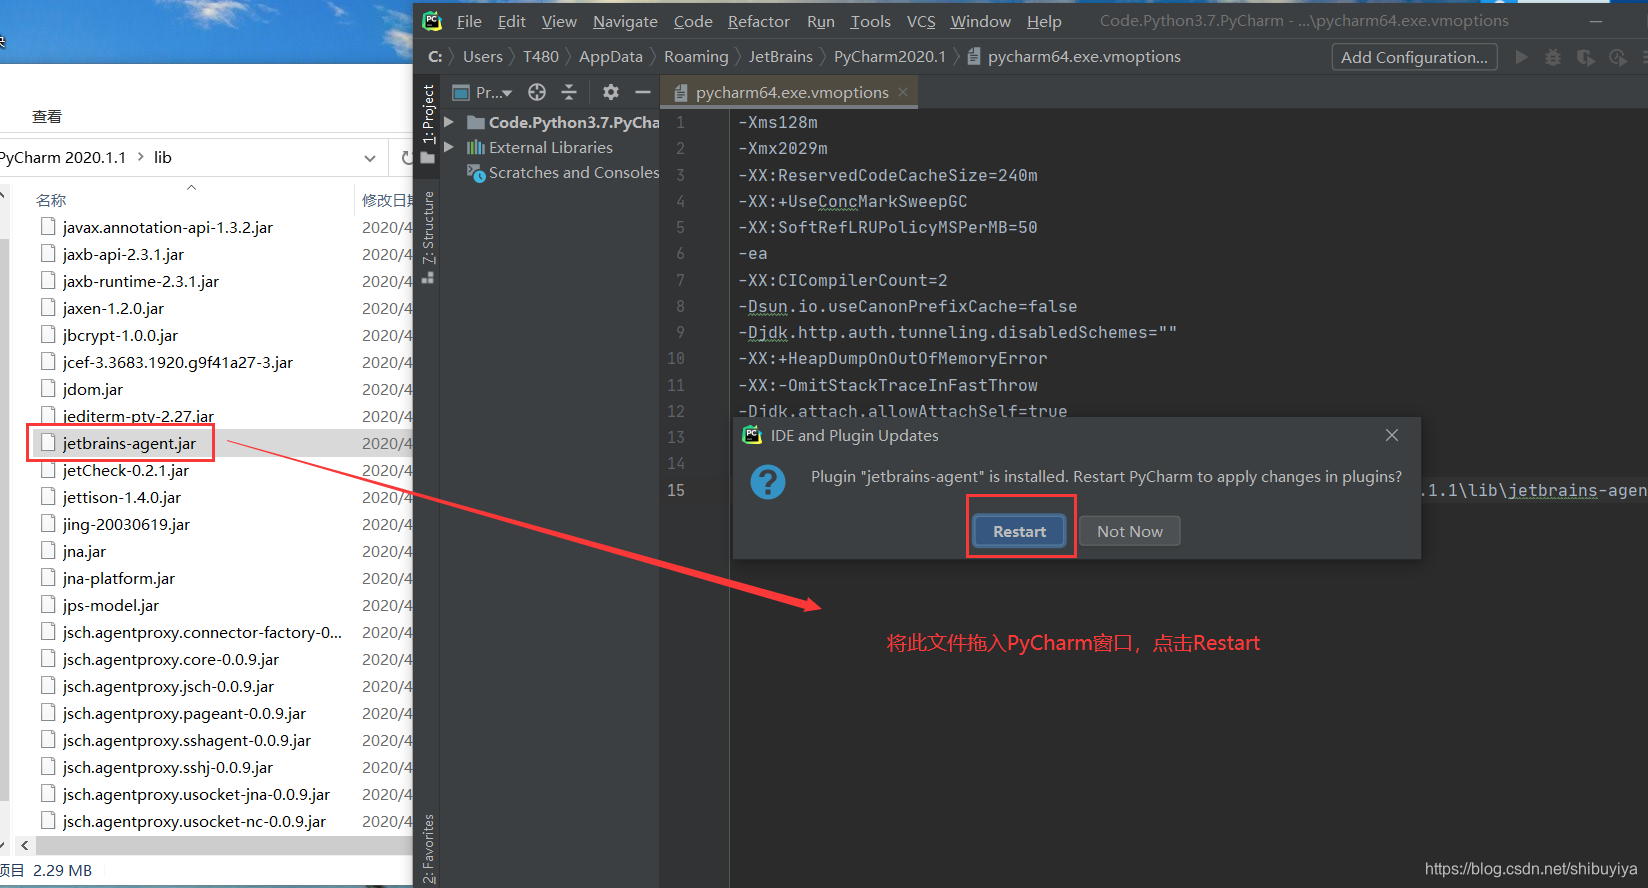Click Add Configuration button
Viewport: 1648px width, 888px height.
coord(1414,57)
